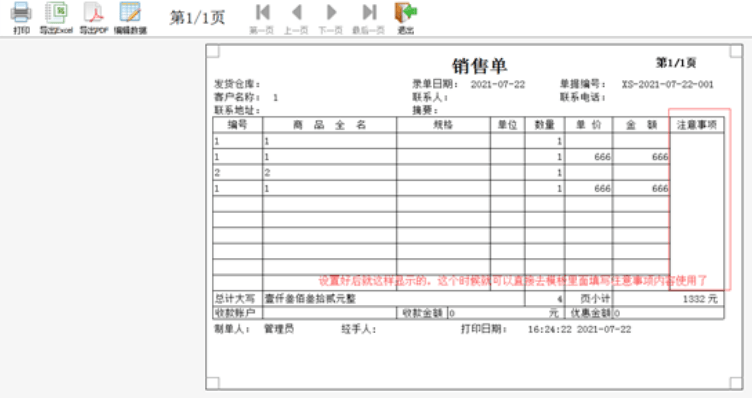Viewport: 752px width, 398px height.
Task: Click the 上一页 previous page arrow
Action: click(x=296, y=12)
